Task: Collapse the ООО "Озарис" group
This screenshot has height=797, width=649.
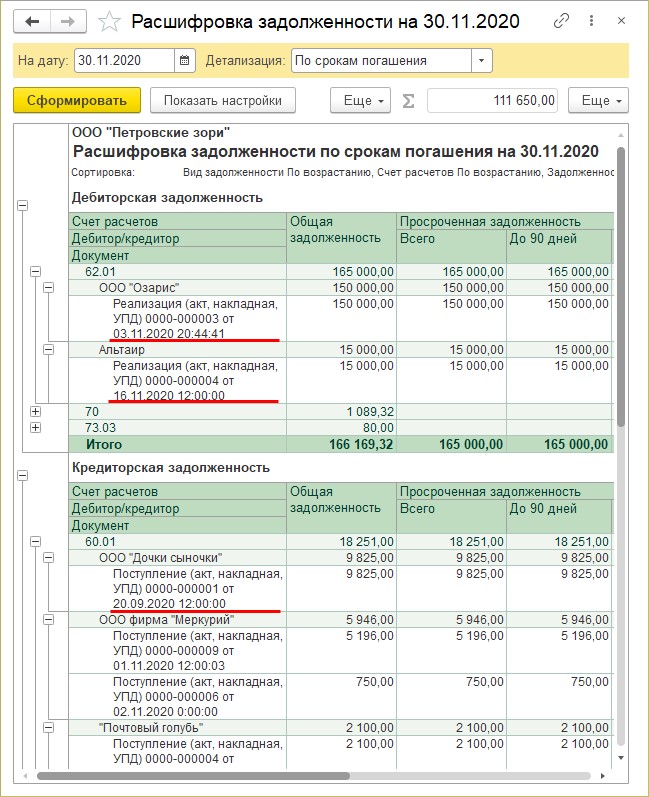Action: [48, 288]
